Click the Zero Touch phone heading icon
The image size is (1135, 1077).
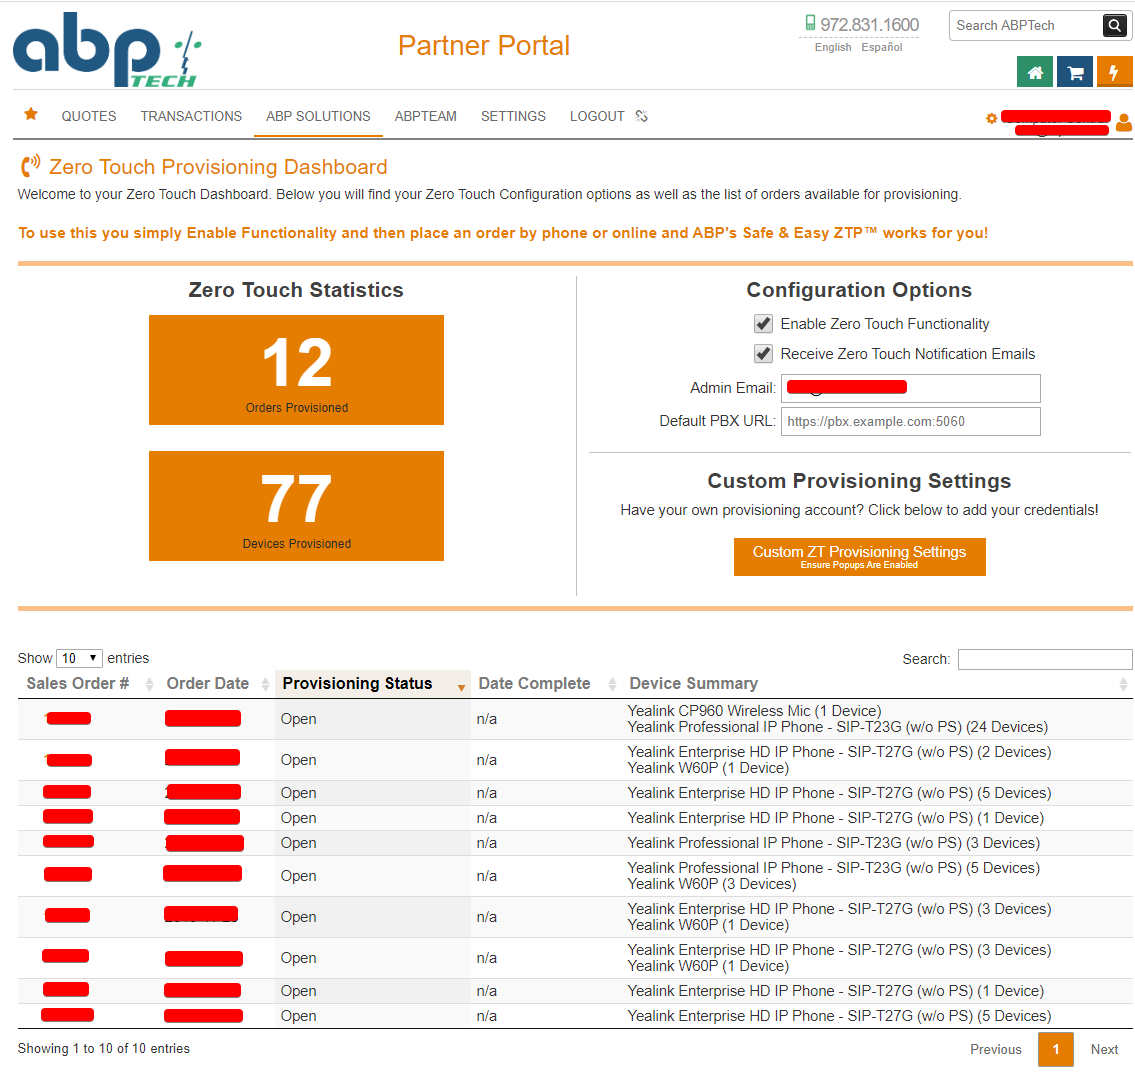(x=30, y=166)
